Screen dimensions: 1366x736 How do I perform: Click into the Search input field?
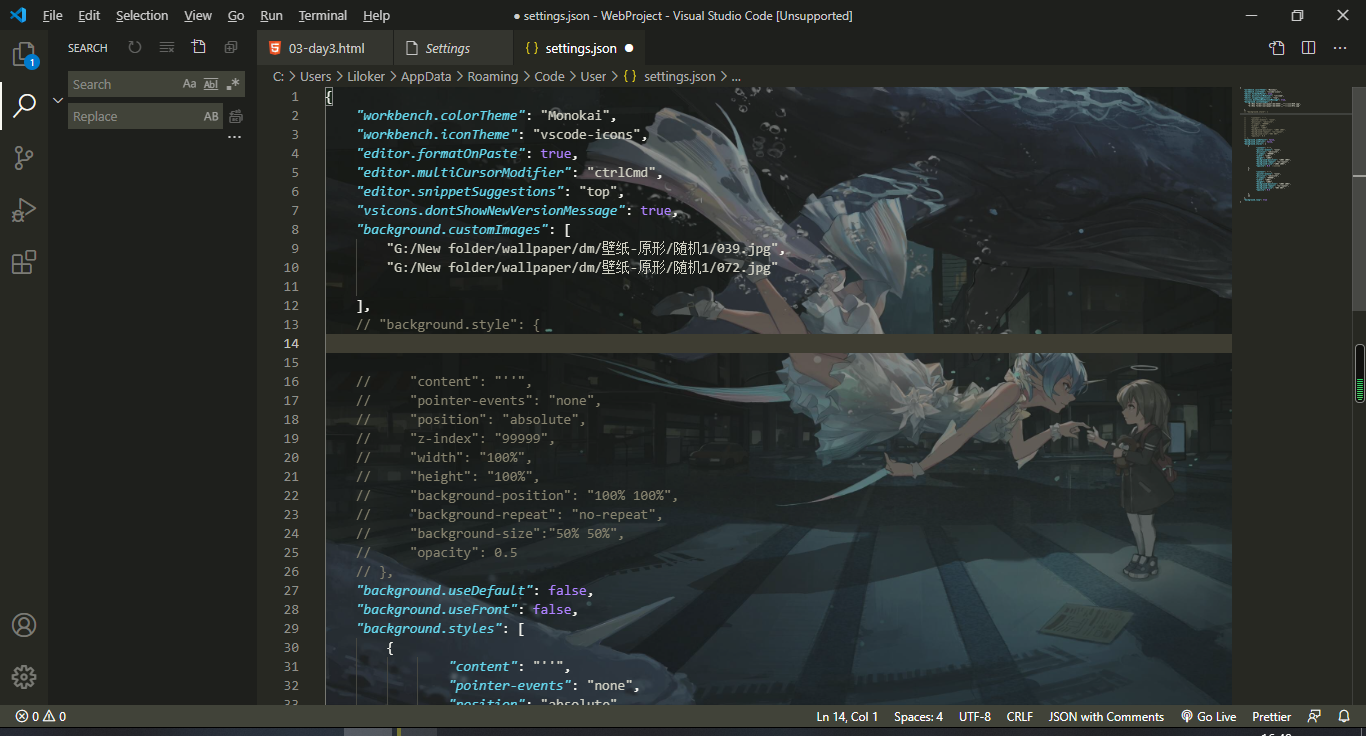pos(124,84)
